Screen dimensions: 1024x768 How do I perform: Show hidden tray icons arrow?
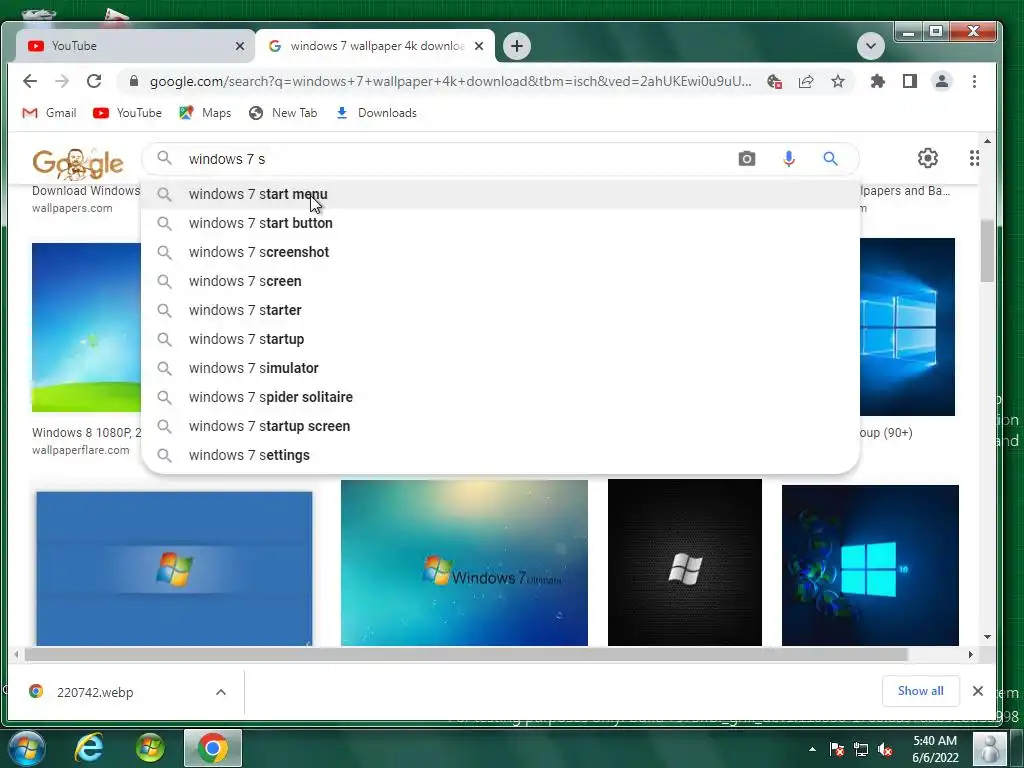point(812,749)
